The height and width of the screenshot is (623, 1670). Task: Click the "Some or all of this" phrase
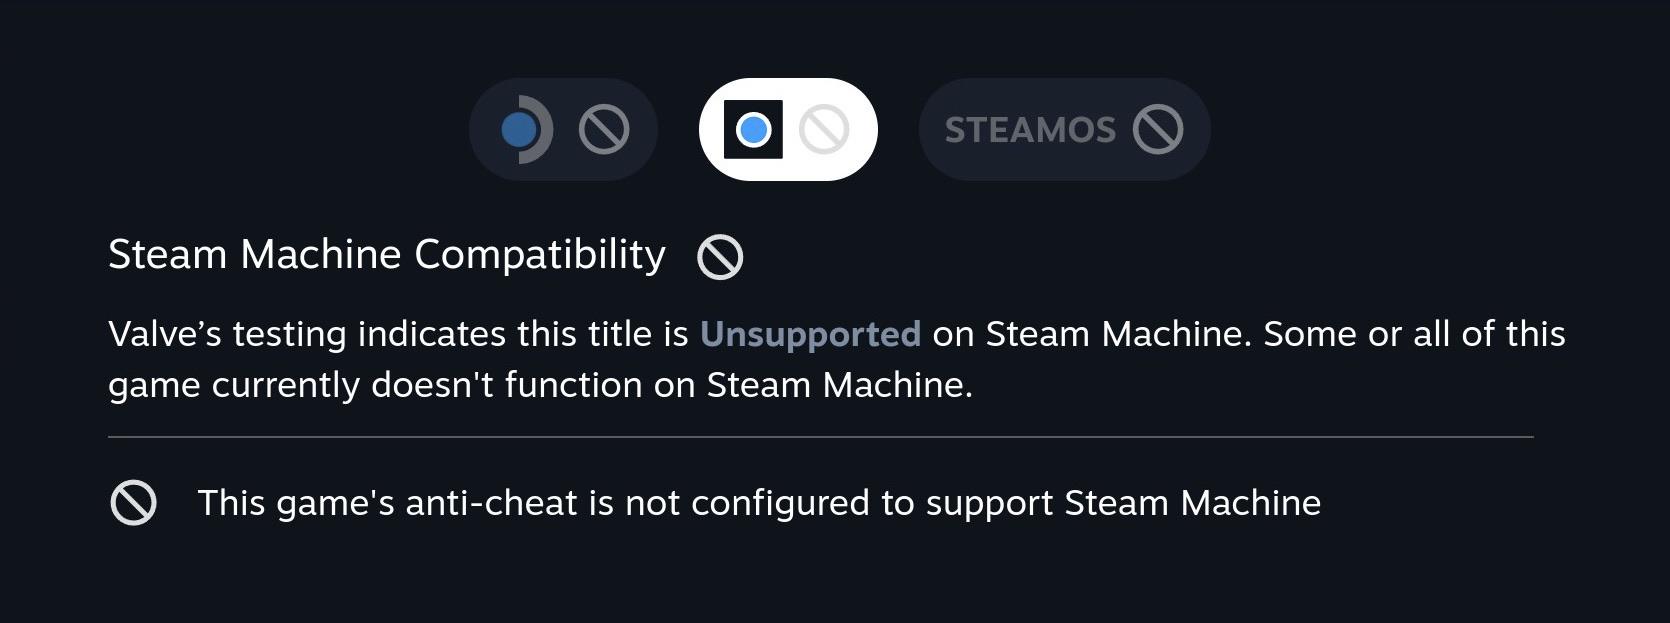(x=1414, y=334)
